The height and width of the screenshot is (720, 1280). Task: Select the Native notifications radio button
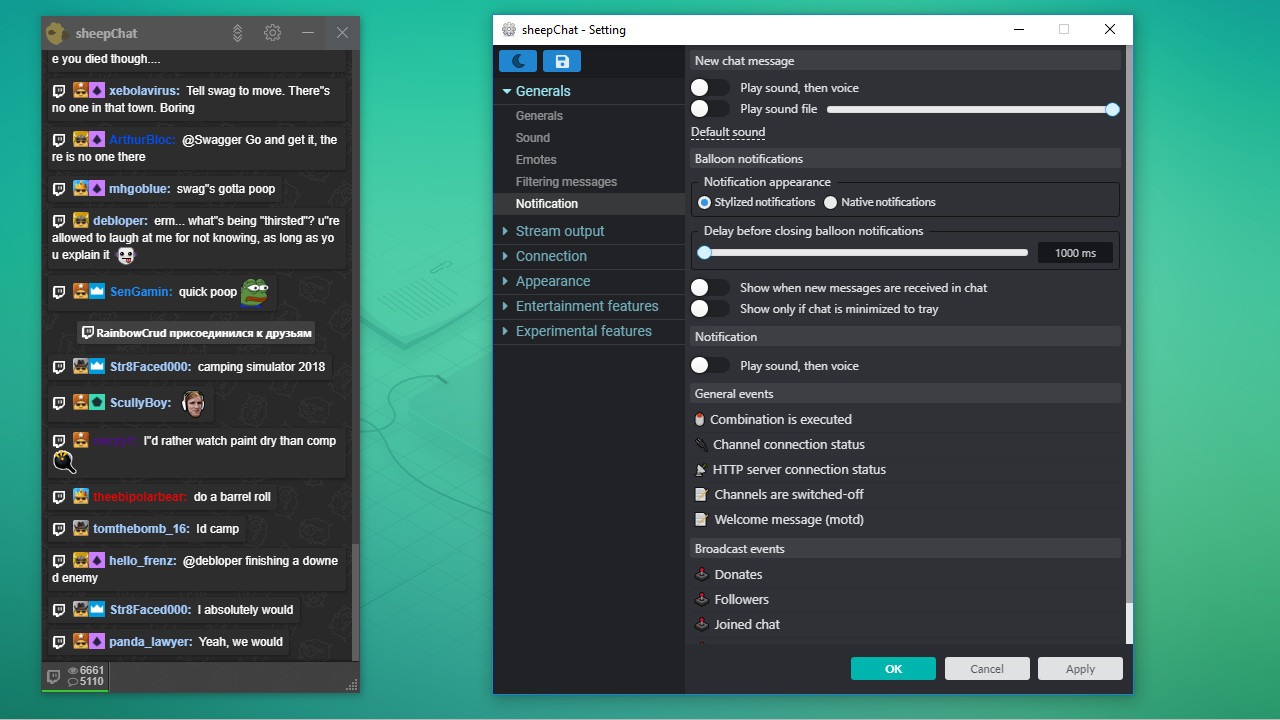coord(830,202)
